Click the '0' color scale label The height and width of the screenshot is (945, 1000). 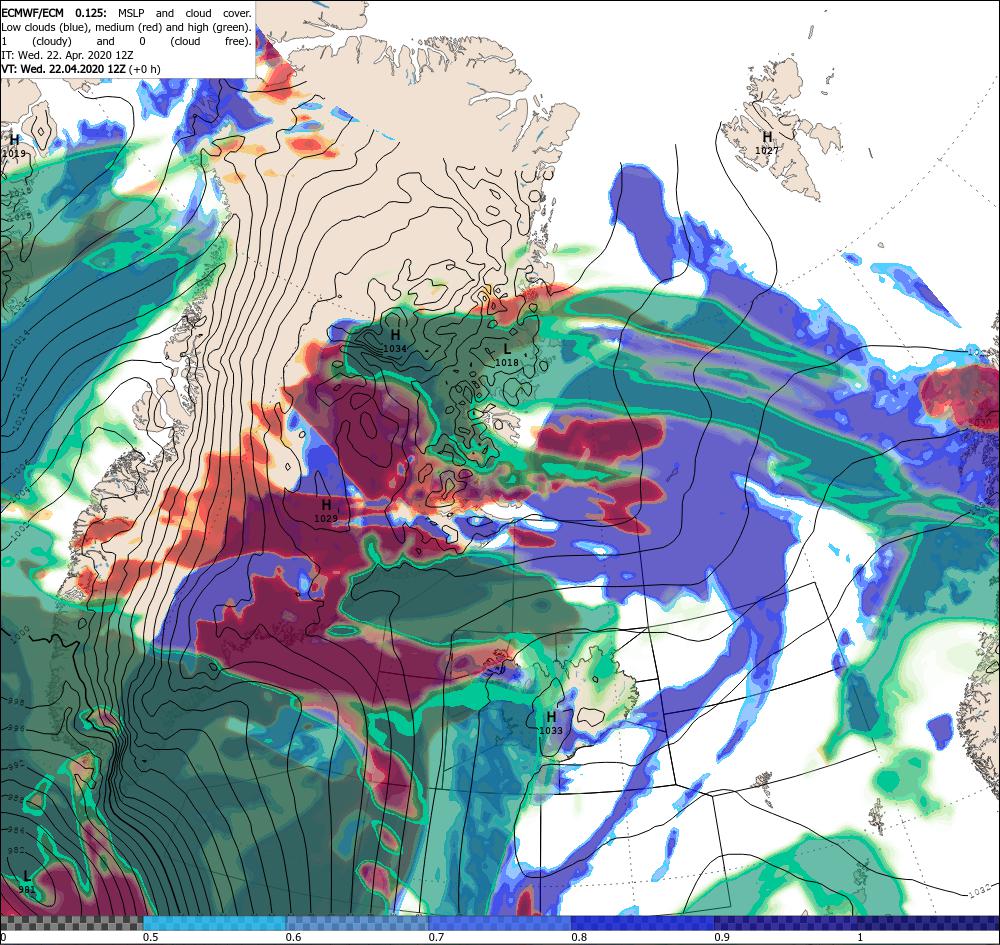pos(3,937)
